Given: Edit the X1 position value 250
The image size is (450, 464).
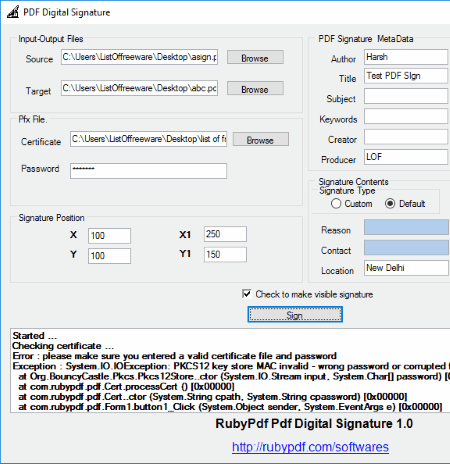Looking at the screenshot, I should pyautogui.click(x=225, y=234).
